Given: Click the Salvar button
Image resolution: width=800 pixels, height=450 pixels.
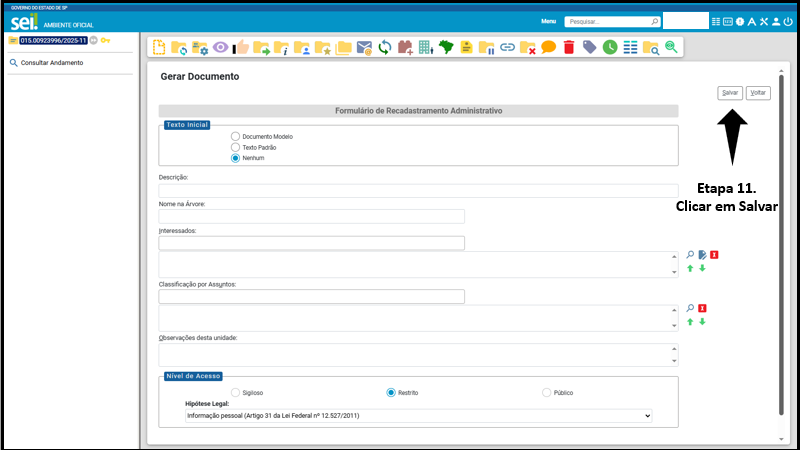Looking at the screenshot, I should click(730, 92).
